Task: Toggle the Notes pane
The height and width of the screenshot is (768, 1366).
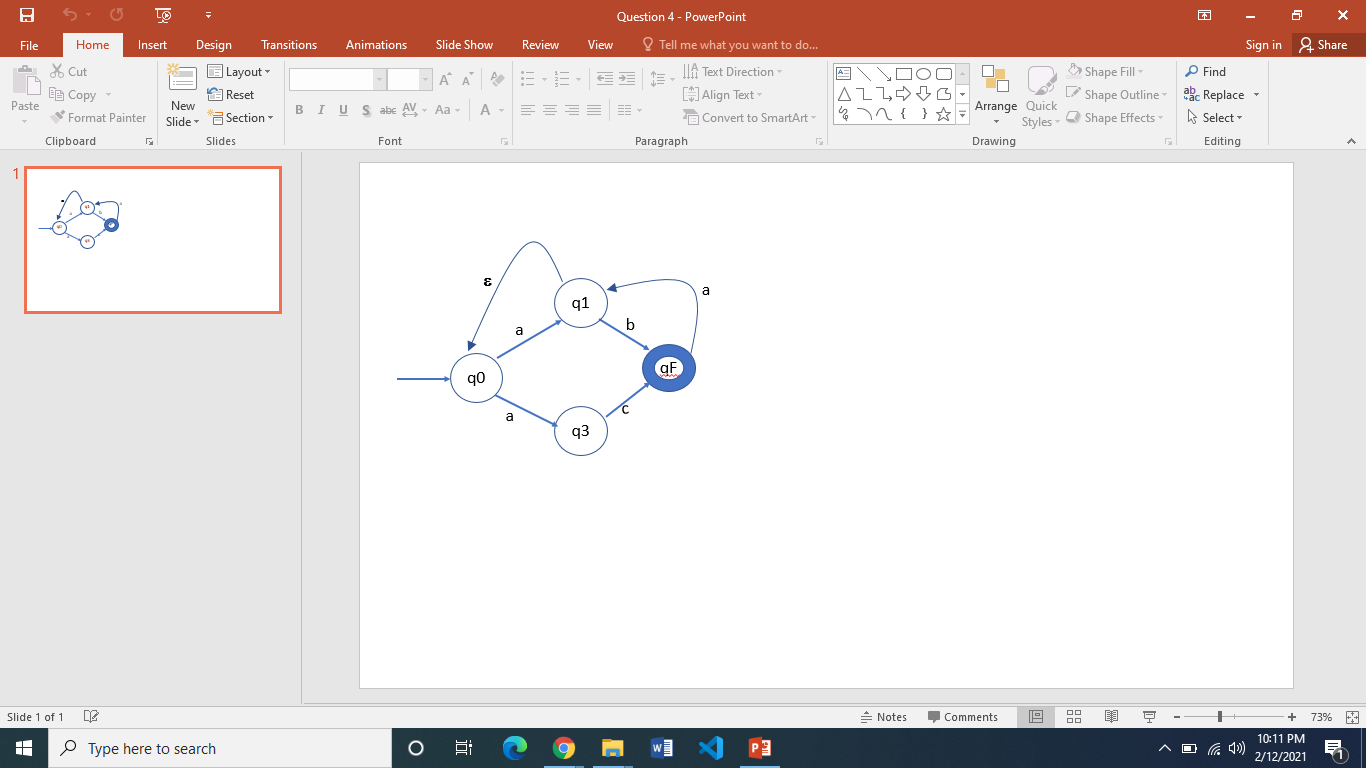Action: [884, 717]
